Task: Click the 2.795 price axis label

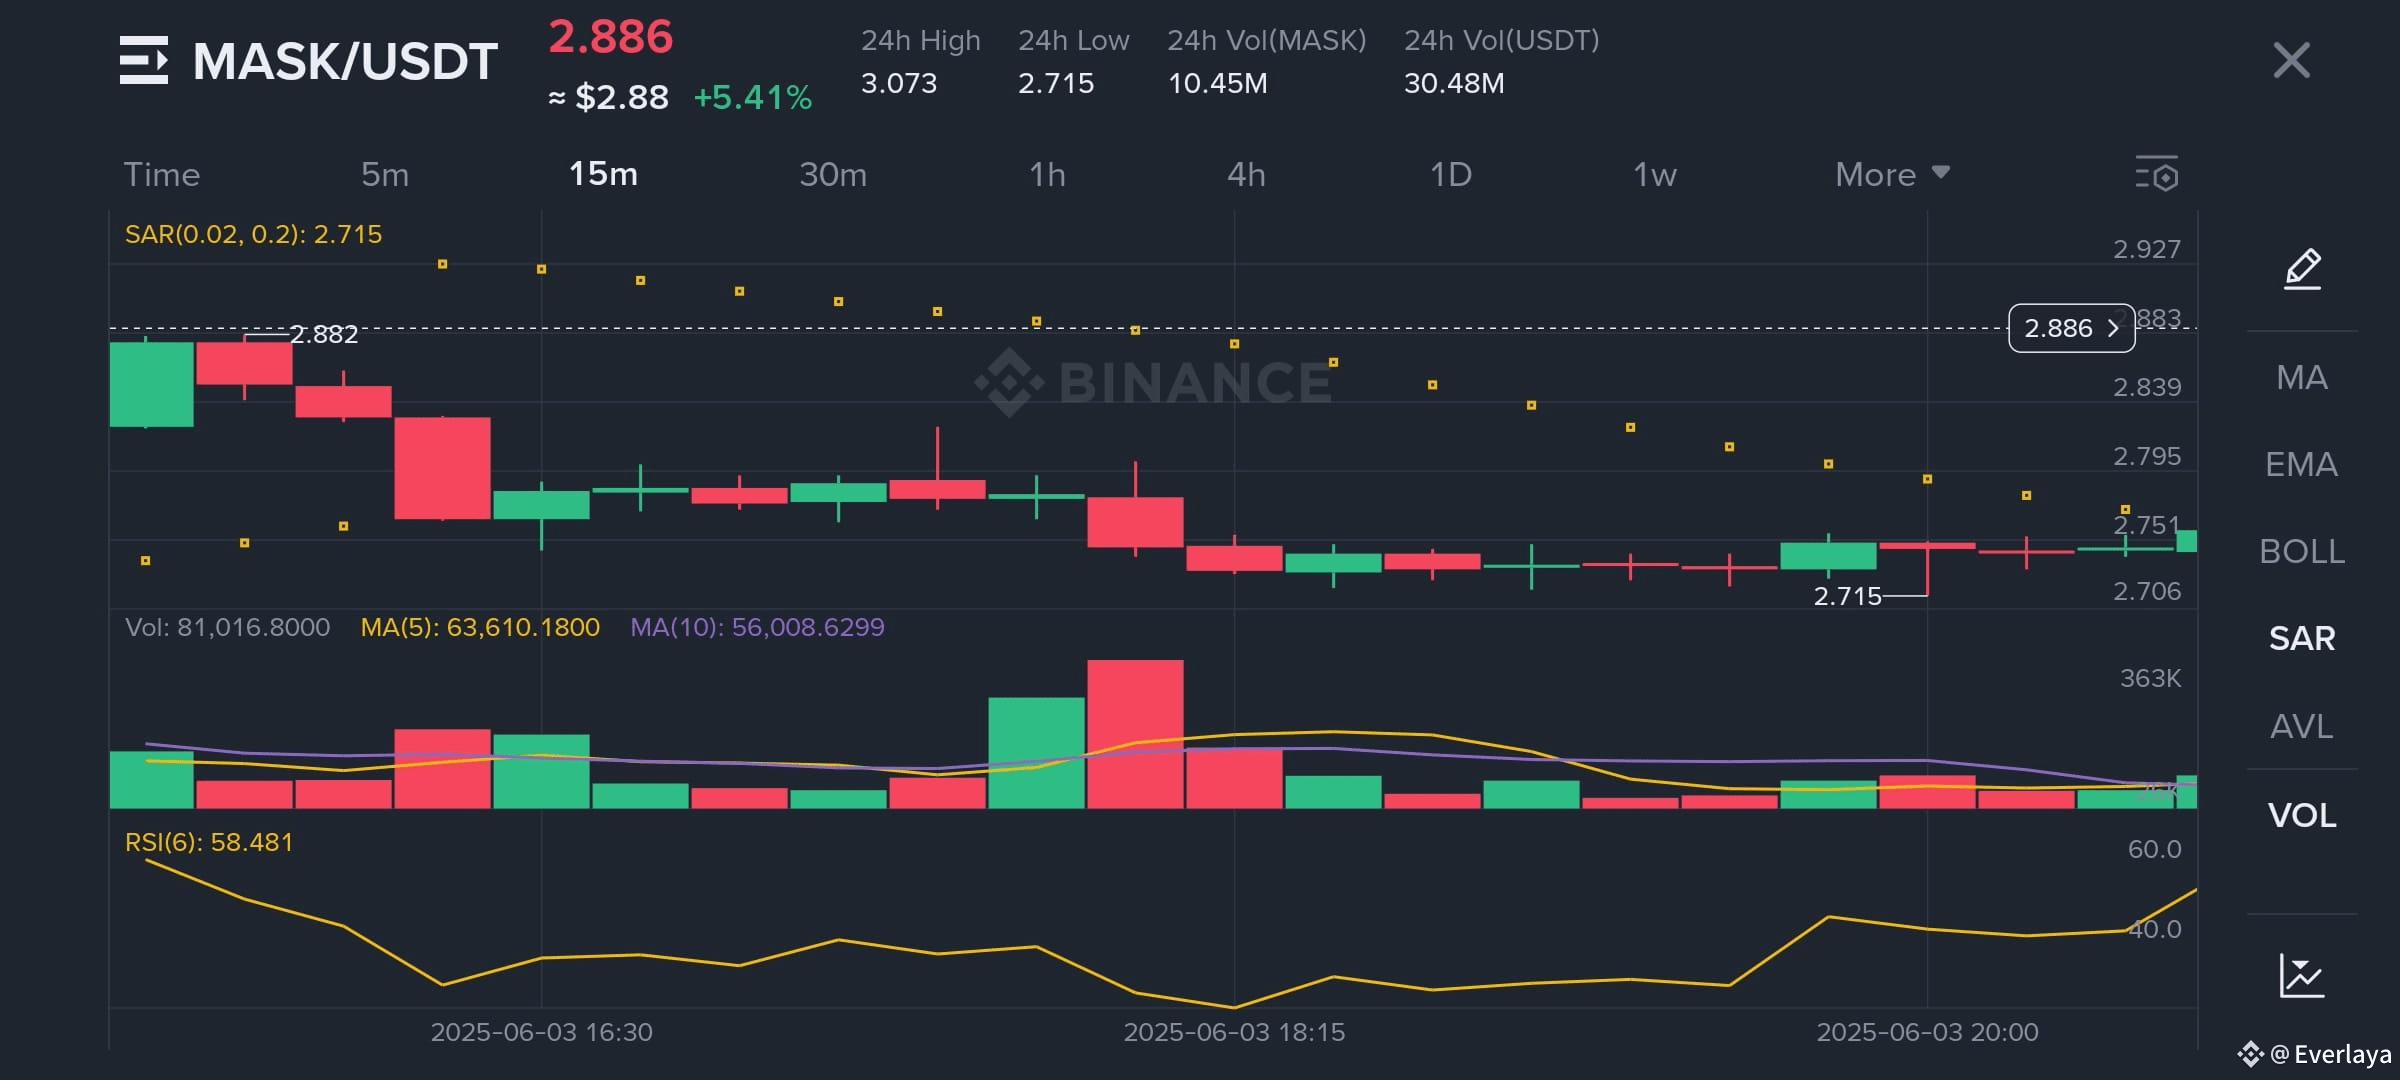Action: 2146,456
